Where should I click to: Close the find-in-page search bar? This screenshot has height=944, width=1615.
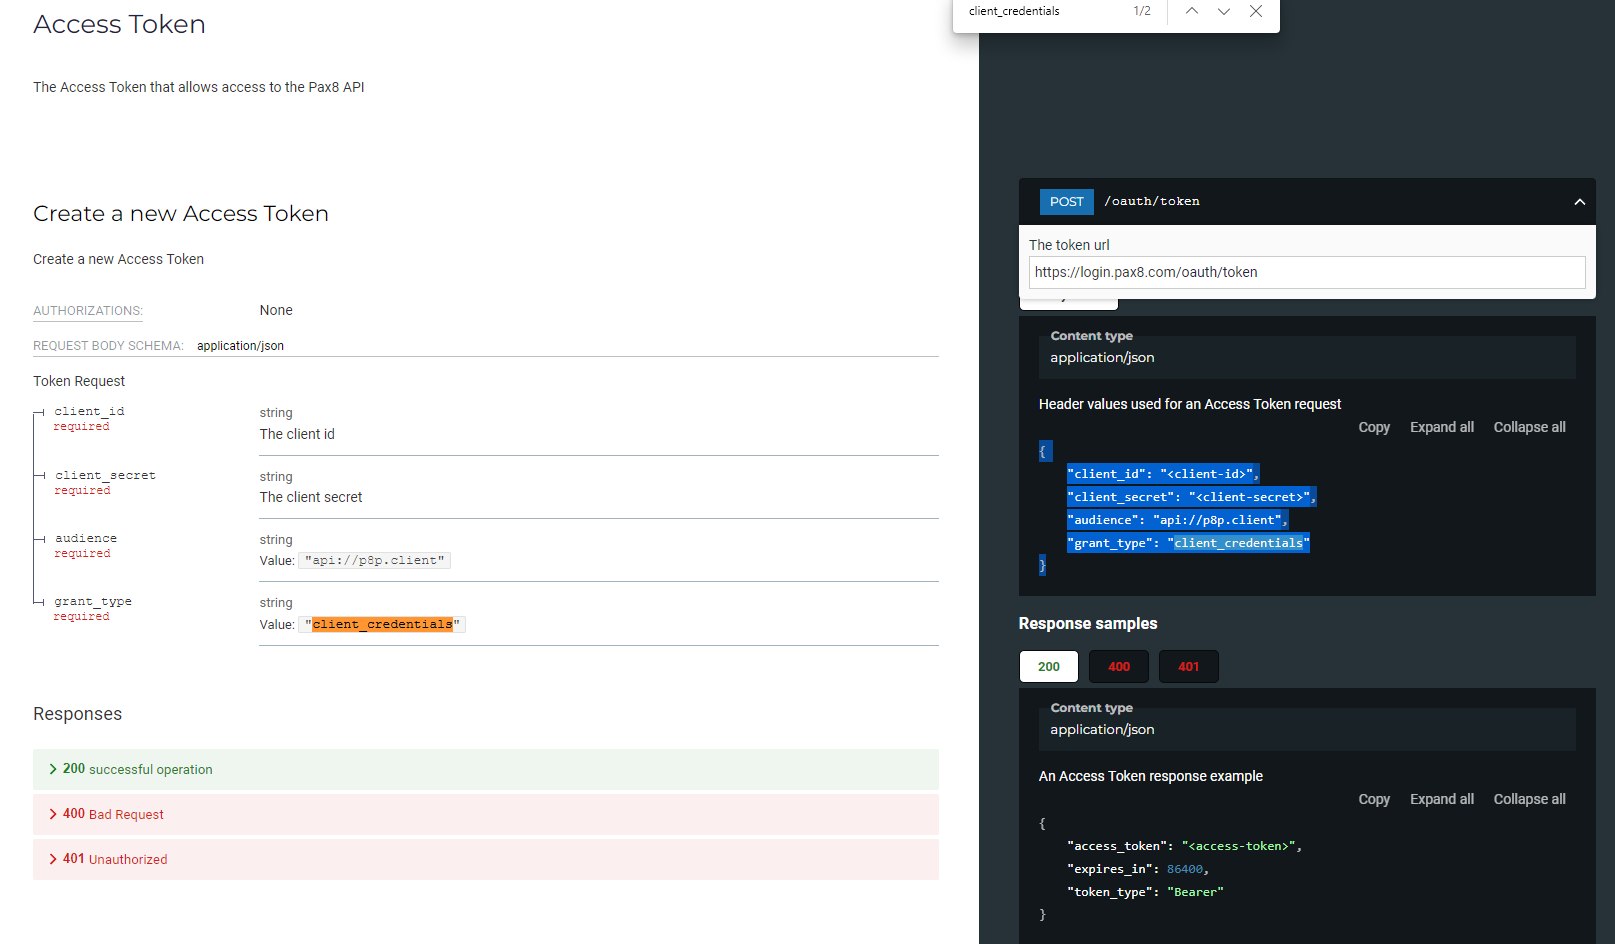tap(1256, 11)
